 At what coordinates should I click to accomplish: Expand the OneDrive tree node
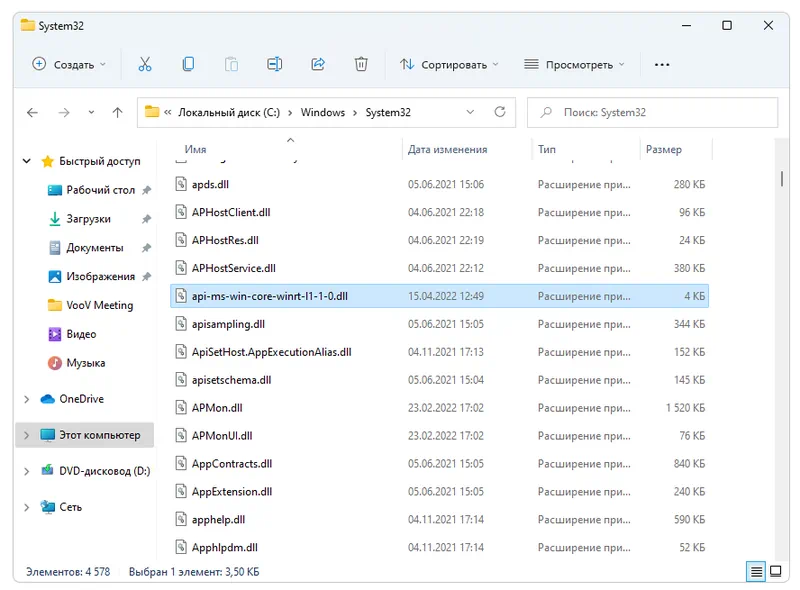coord(27,399)
